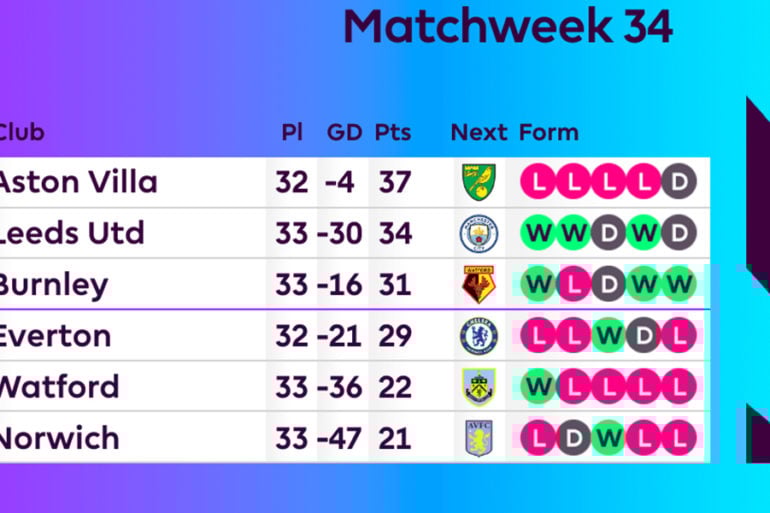This screenshot has width=770, height=513.
Task: Click the GD column header
Action: point(344,133)
